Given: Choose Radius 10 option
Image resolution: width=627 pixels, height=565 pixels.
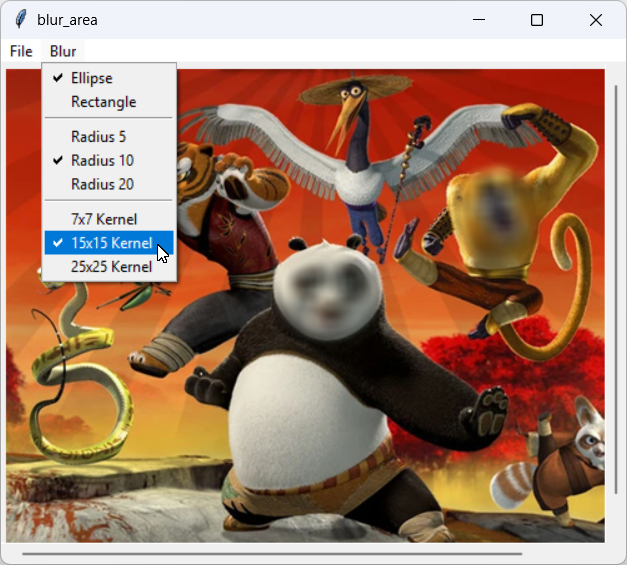Looking at the screenshot, I should click(x=109, y=160).
